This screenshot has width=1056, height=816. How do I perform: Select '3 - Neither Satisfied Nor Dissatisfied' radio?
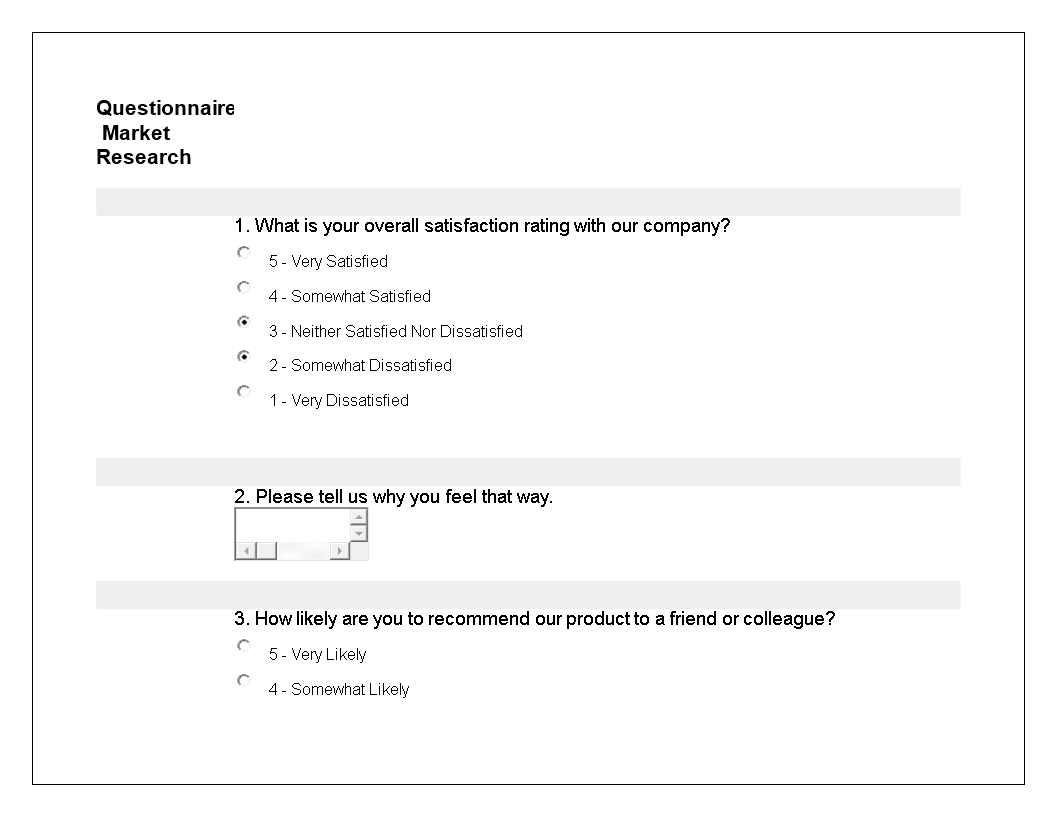[x=244, y=322]
